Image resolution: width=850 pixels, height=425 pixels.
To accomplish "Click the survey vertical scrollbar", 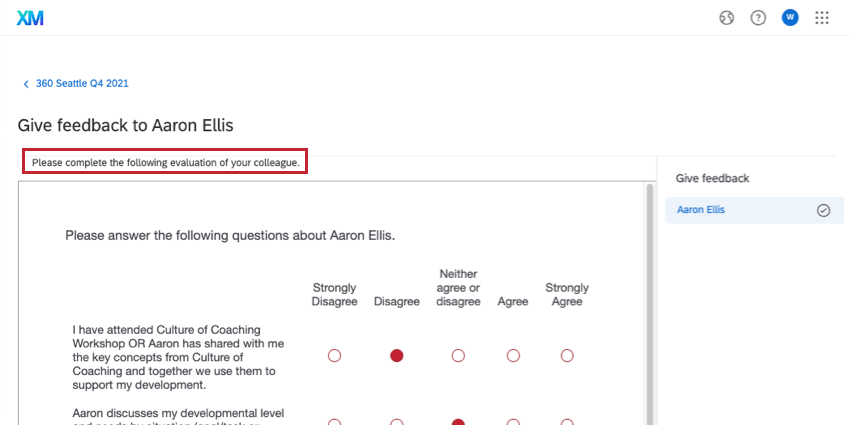I will [650, 300].
